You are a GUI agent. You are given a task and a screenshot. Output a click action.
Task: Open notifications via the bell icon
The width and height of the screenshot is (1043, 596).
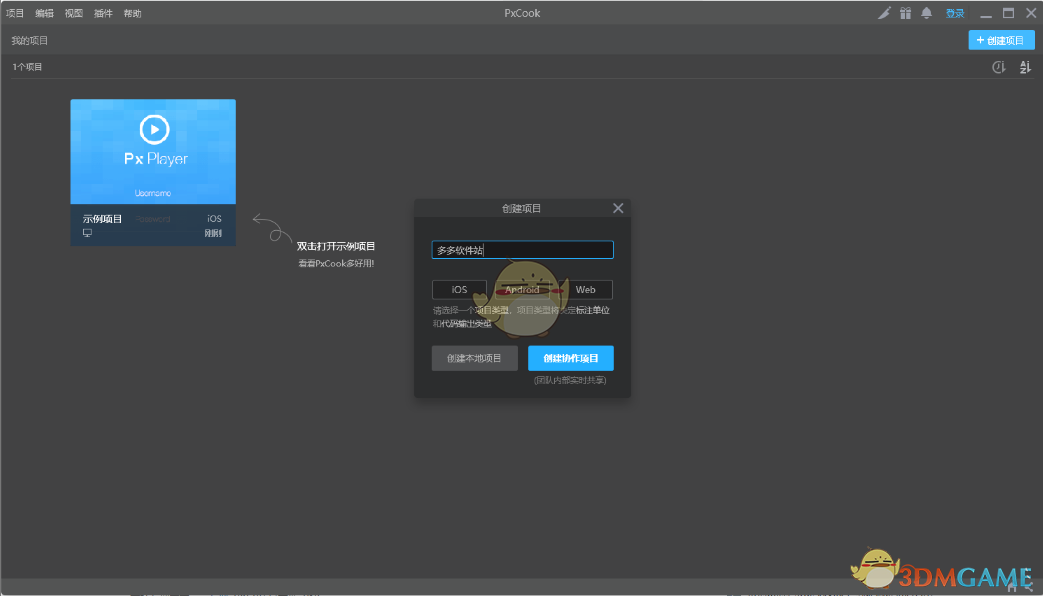click(926, 13)
